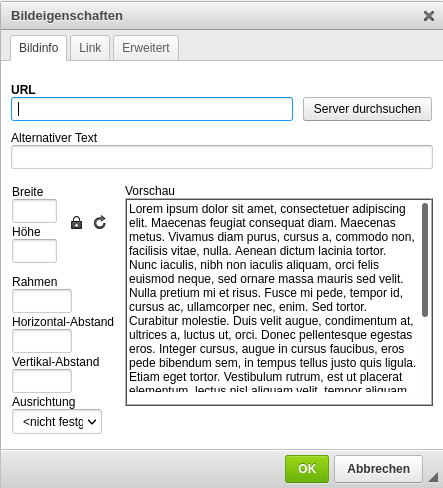Open the Erweitert tab
The width and height of the screenshot is (443, 488).
146,48
